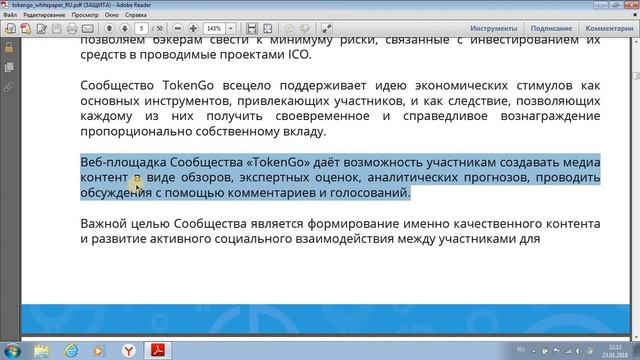This screenshot has height=360, width=640.
Task: Click the zoom percentage field 143%
Action: (x=214, y=28)
